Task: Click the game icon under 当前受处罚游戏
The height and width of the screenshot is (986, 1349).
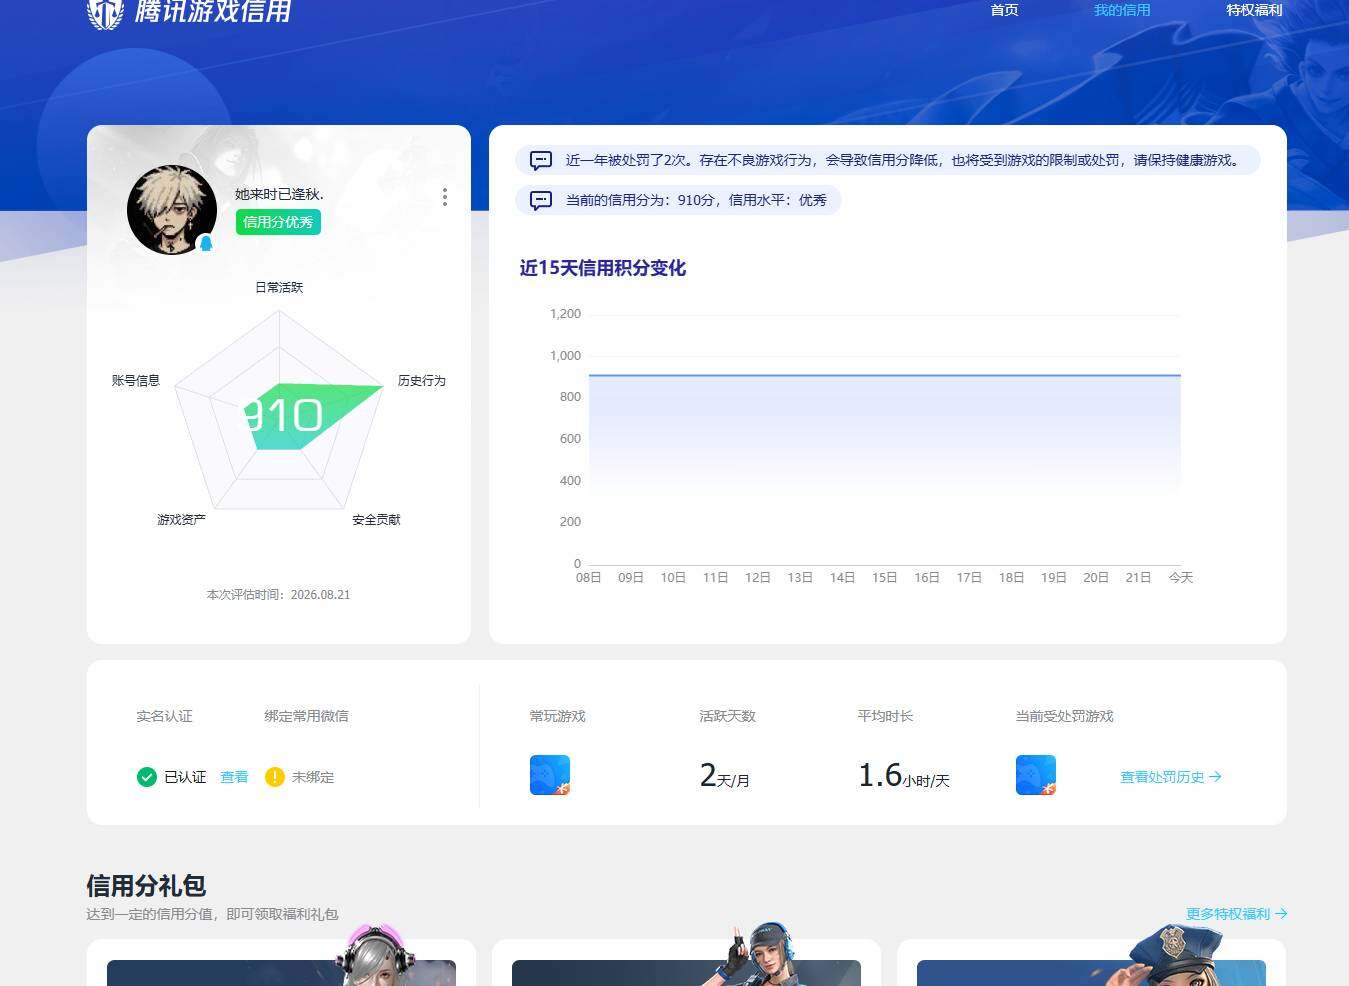Action: click(1036, 775)
